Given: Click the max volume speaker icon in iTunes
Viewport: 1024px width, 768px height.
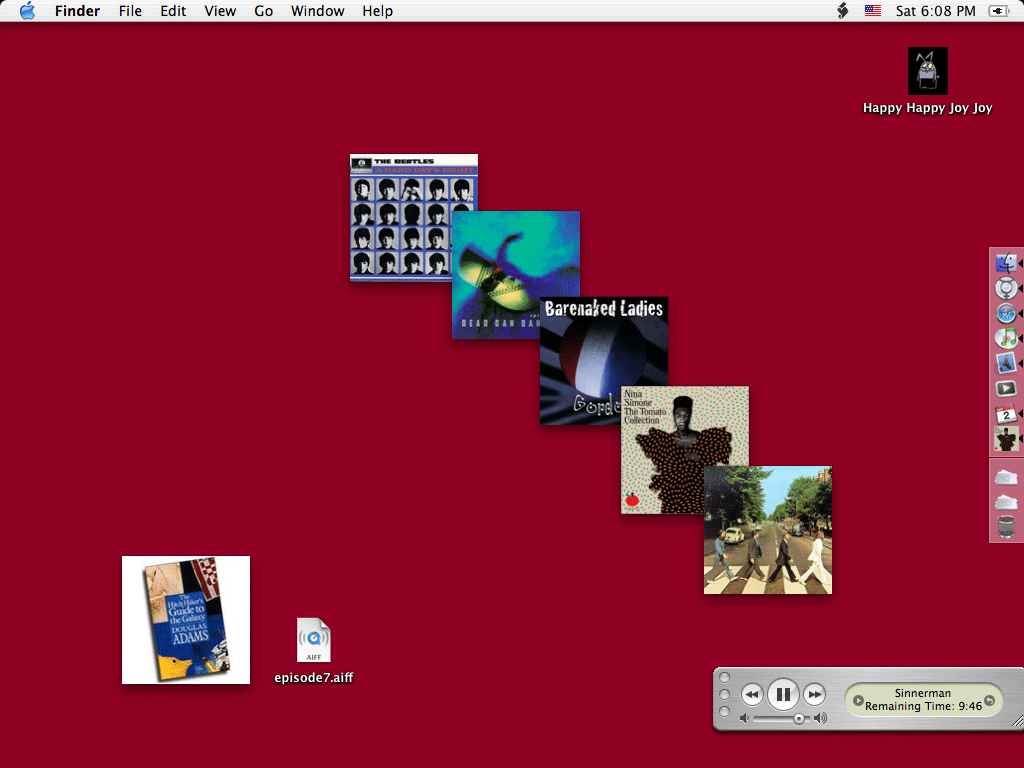Looking at the screenshot, I should coord(820,718).
